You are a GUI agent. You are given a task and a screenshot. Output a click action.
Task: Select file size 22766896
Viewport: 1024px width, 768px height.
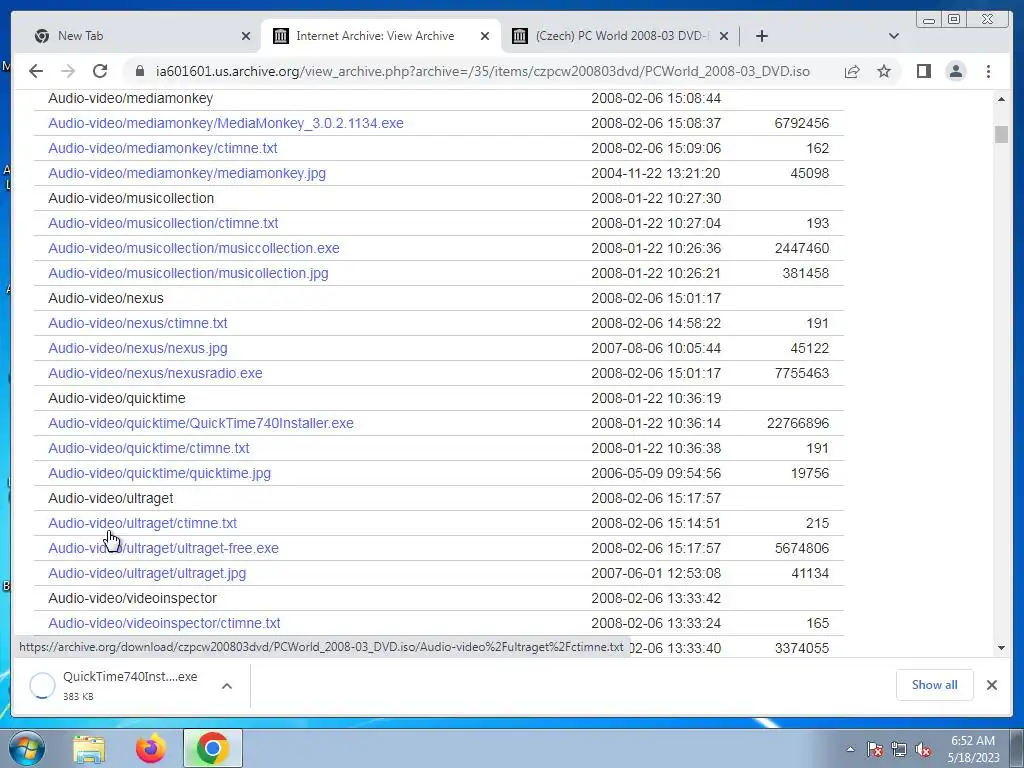point(798,423)
